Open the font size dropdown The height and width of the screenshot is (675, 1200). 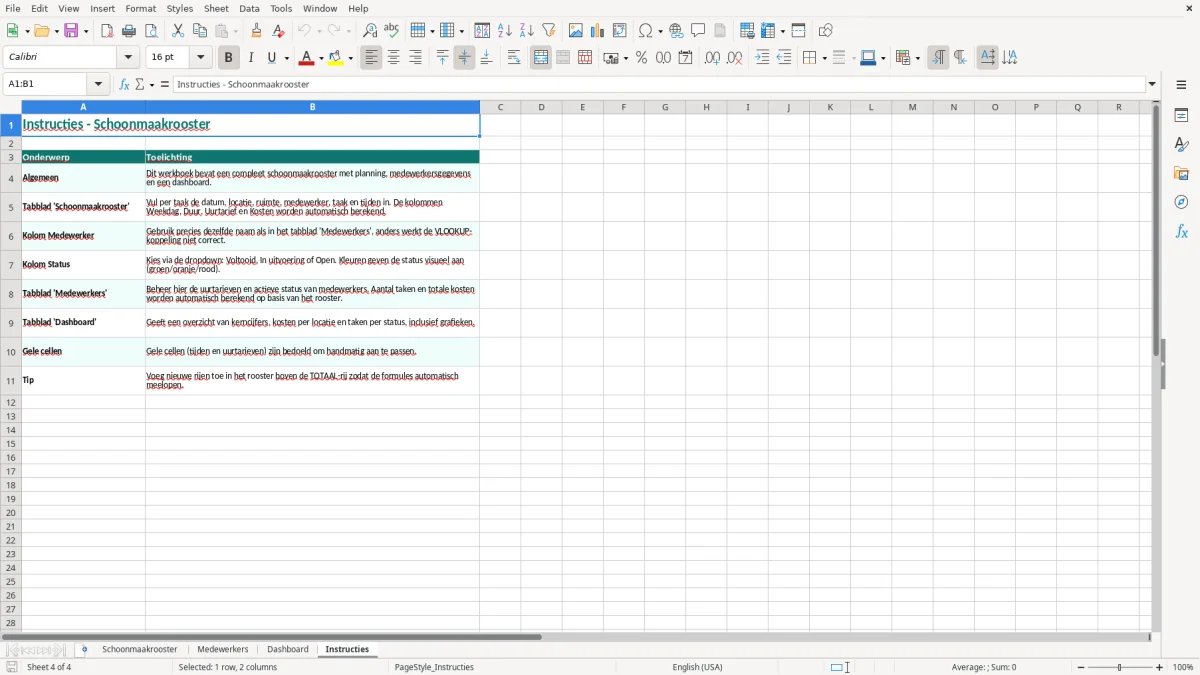tap(201, 58)
